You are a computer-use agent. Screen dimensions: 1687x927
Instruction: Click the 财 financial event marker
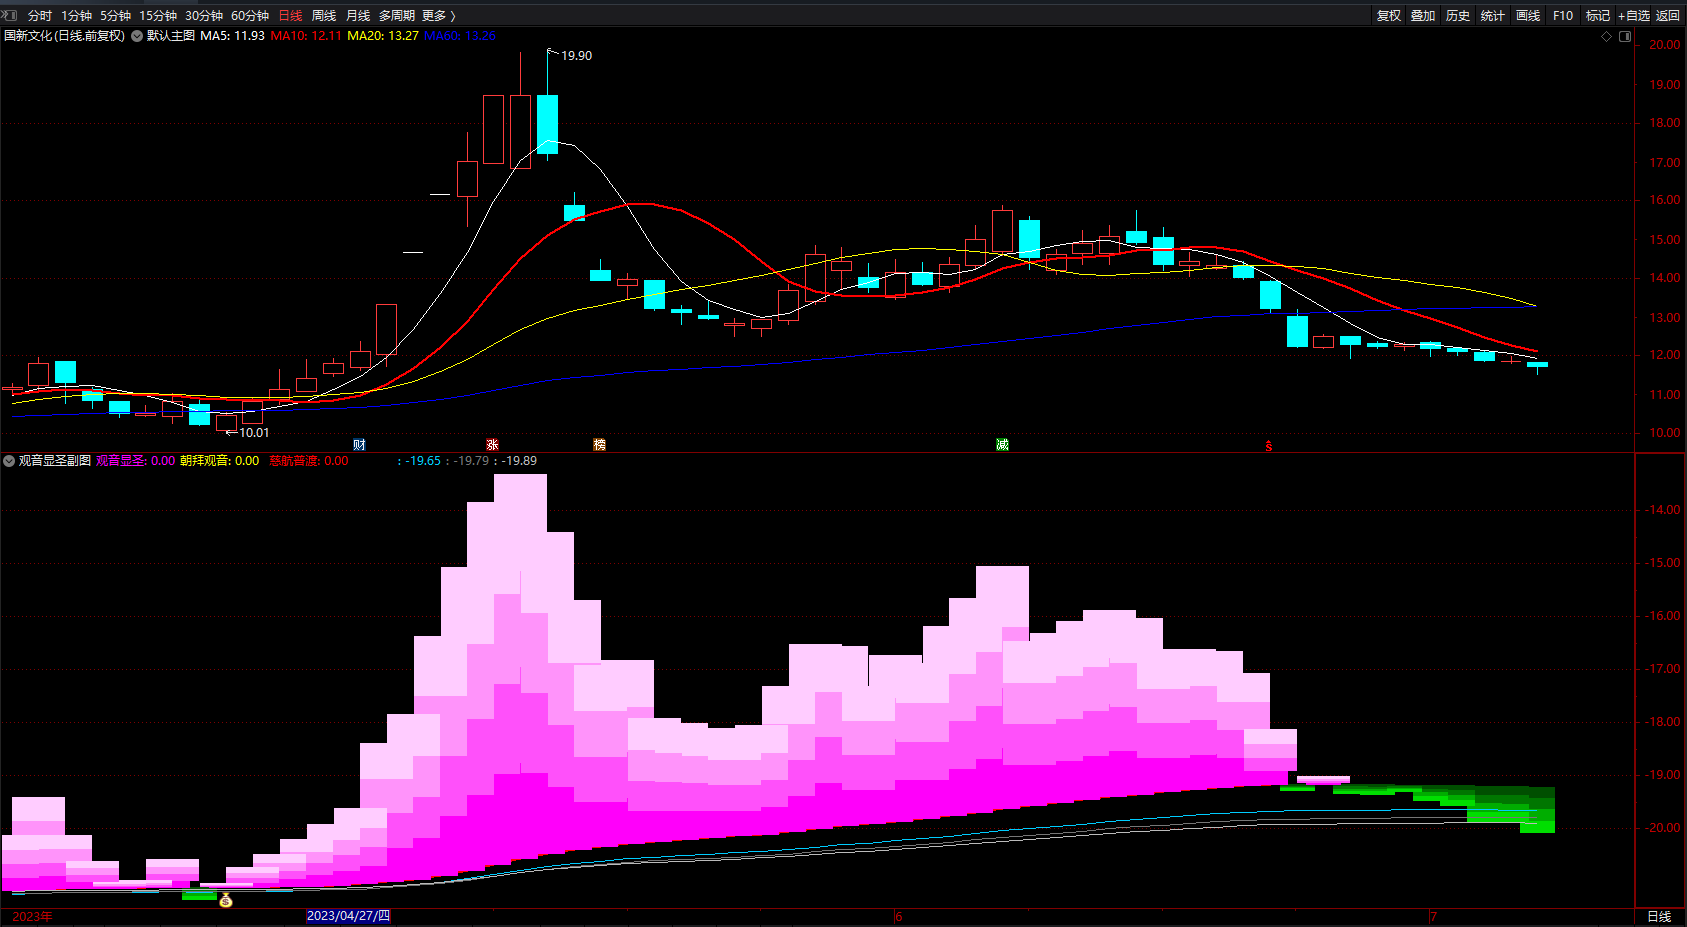click(360, 445)
